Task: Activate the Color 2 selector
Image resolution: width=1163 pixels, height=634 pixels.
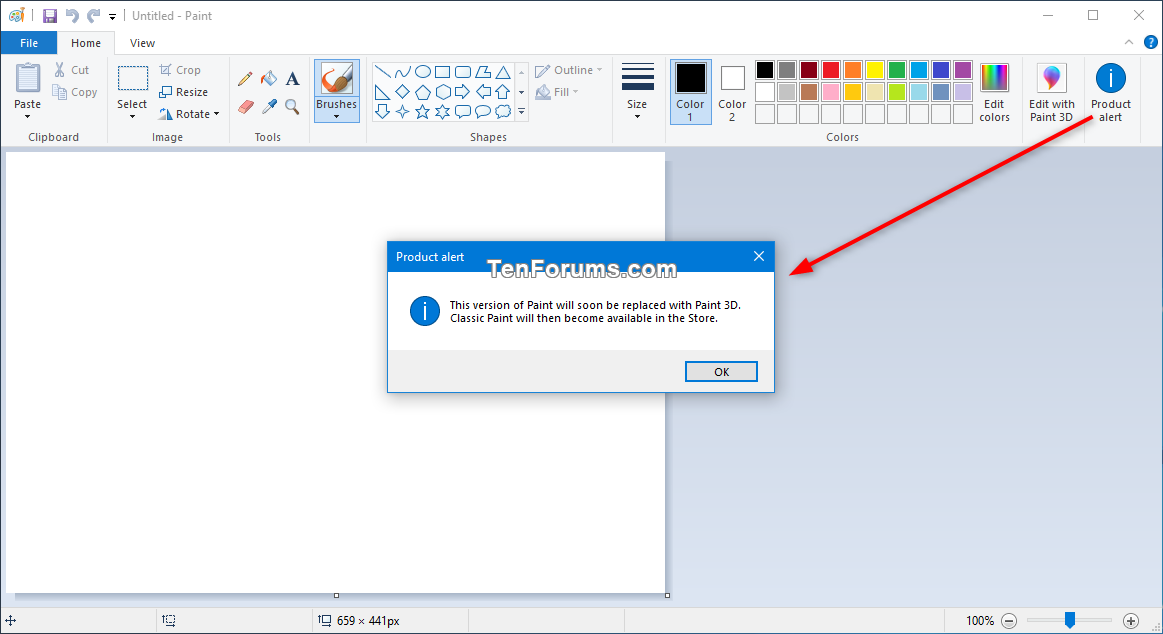Action: 732,92
